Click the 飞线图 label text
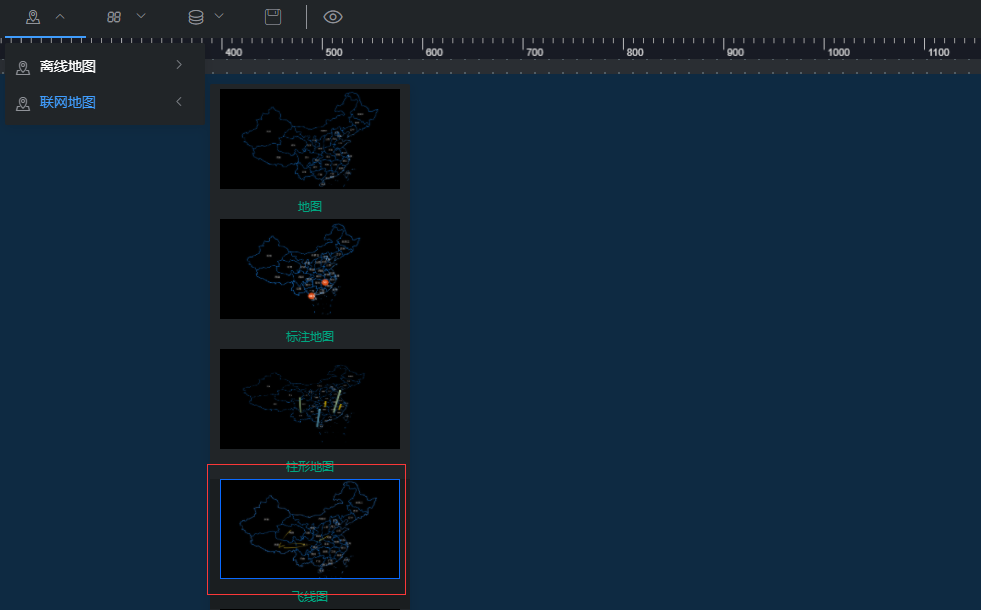This screenshot has height=610, width=981. pyautogui.click(x=310, y=597)
